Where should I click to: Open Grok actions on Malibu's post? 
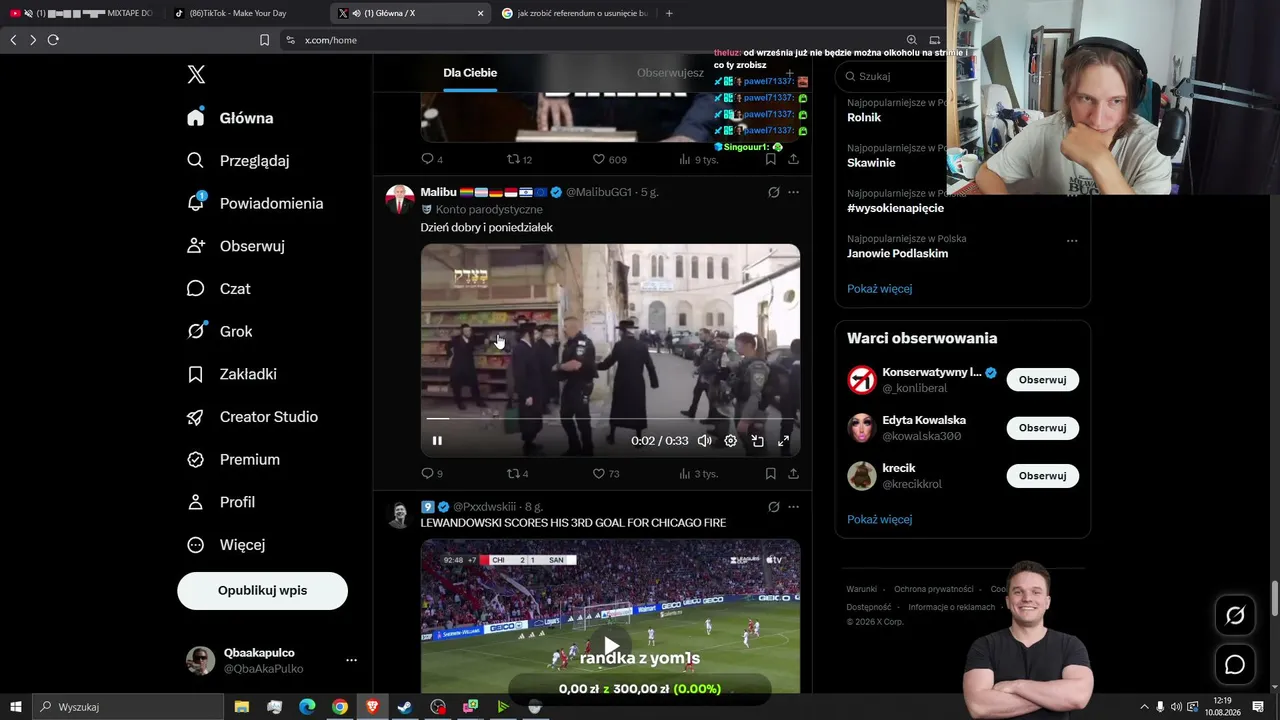[x=773, y=192]
